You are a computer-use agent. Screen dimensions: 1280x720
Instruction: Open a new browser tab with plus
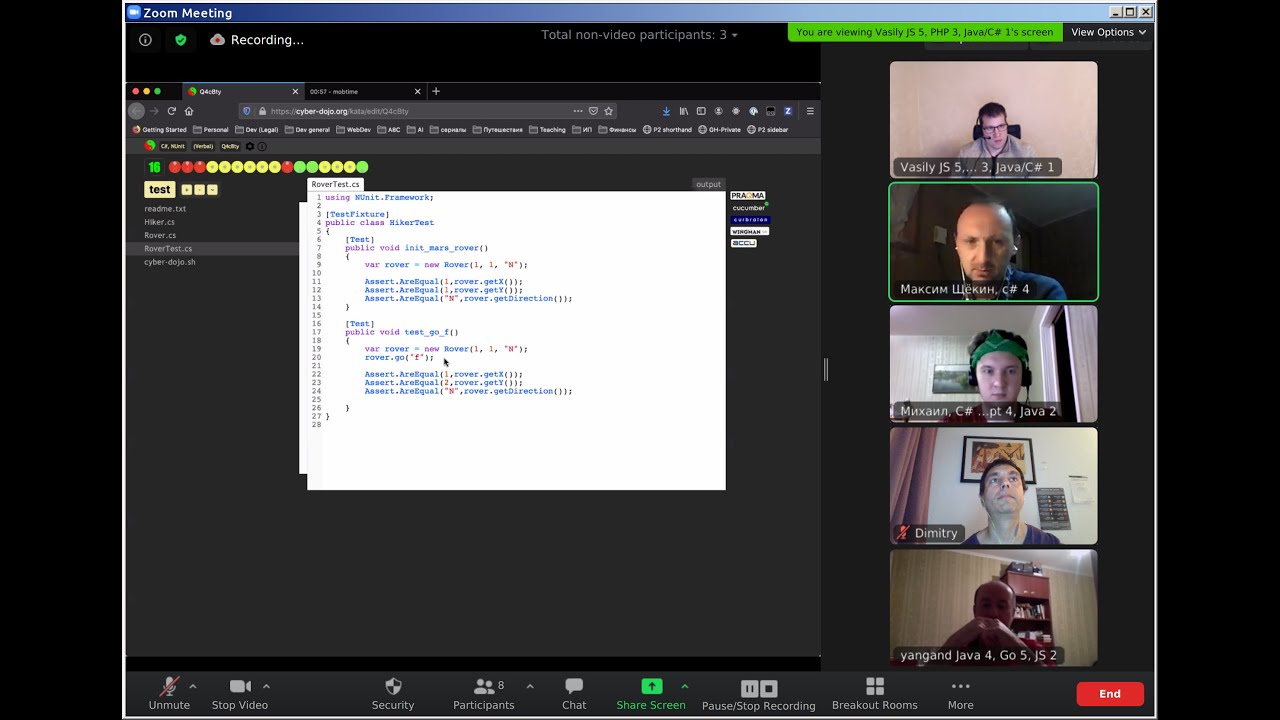[x=436, y=91]
